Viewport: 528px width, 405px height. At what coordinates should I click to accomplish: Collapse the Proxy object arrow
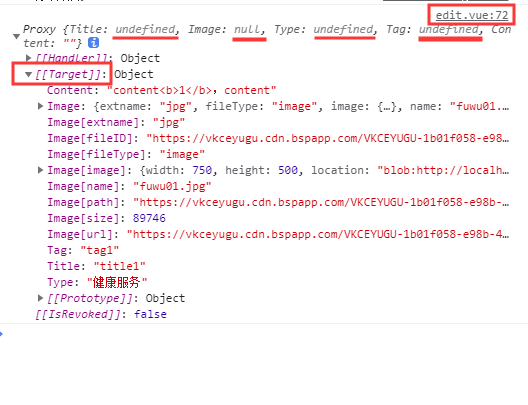pos(16,36)
